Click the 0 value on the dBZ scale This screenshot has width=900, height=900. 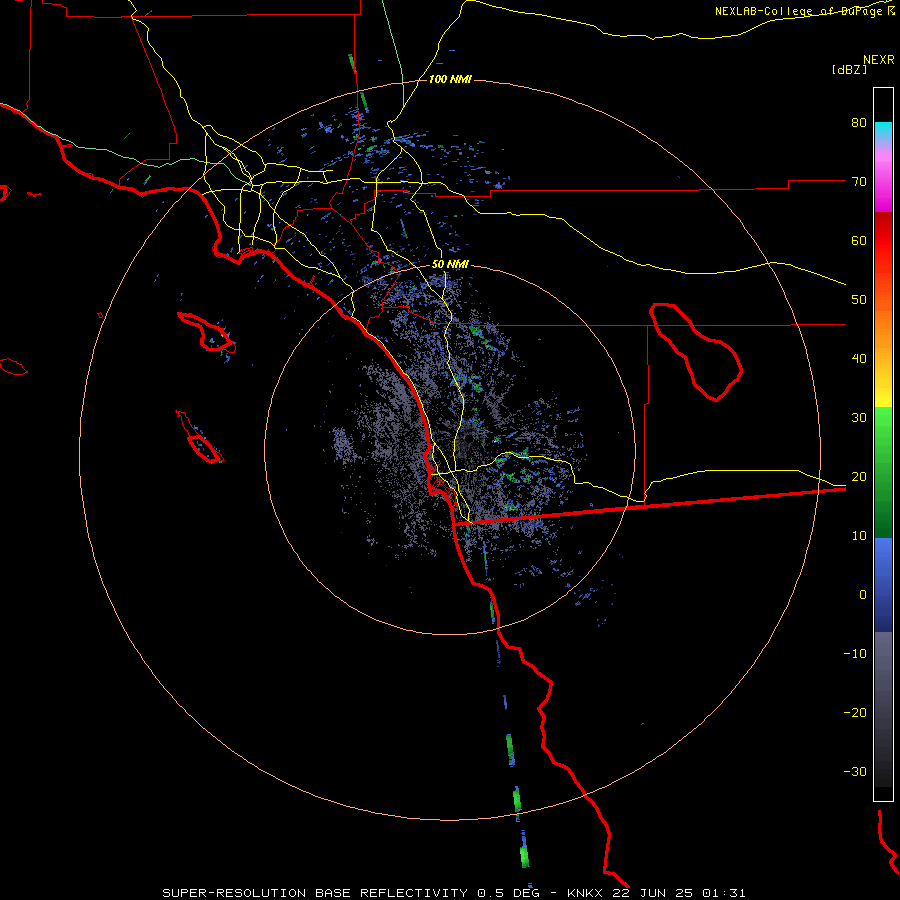(x=863, y=595)
